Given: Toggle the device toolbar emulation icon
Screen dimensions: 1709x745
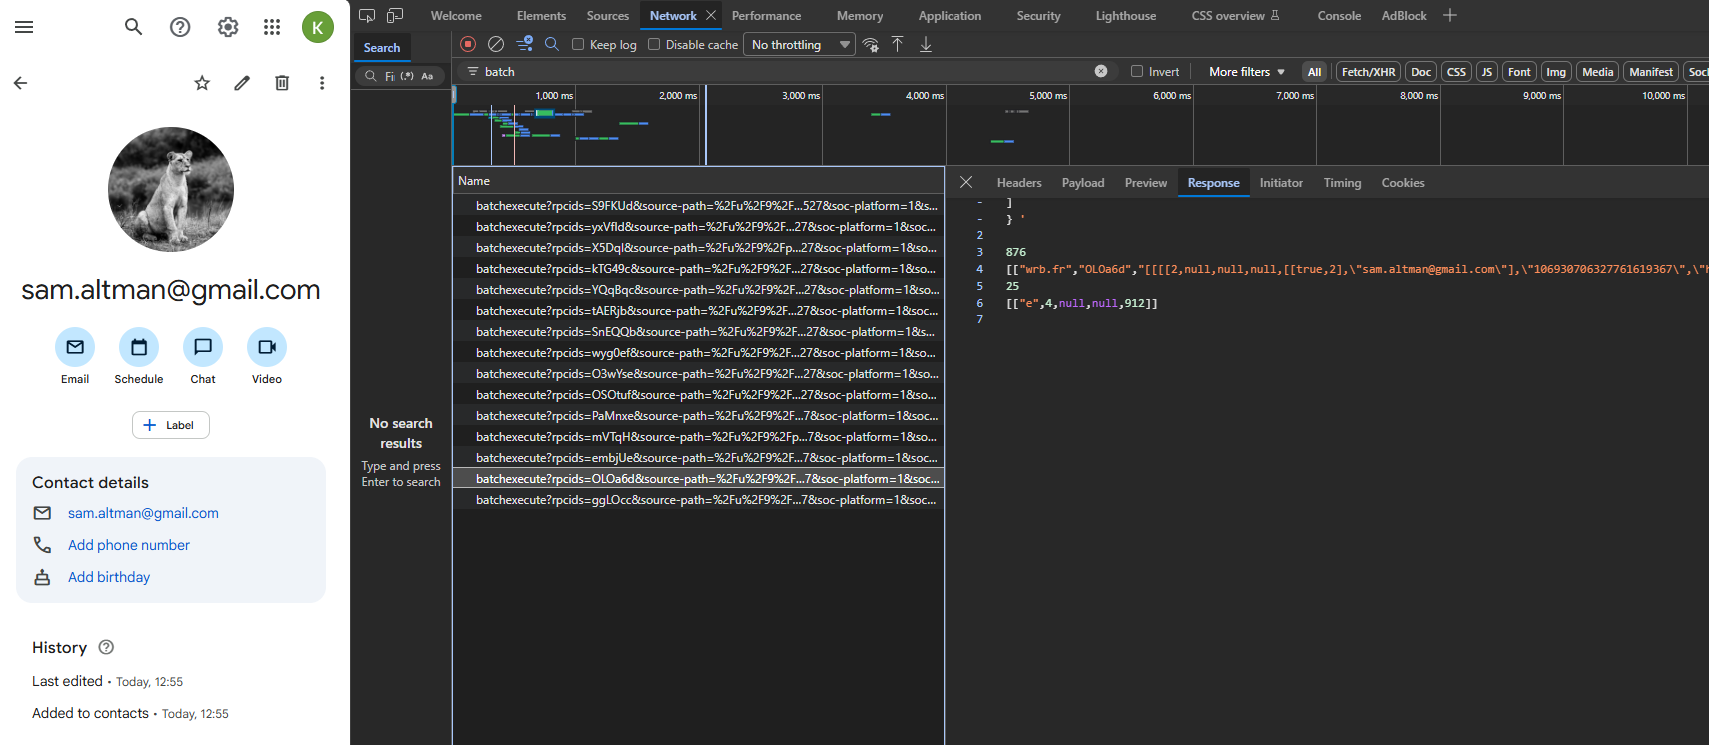Looking at the screenshot, I should coord(395,15).
